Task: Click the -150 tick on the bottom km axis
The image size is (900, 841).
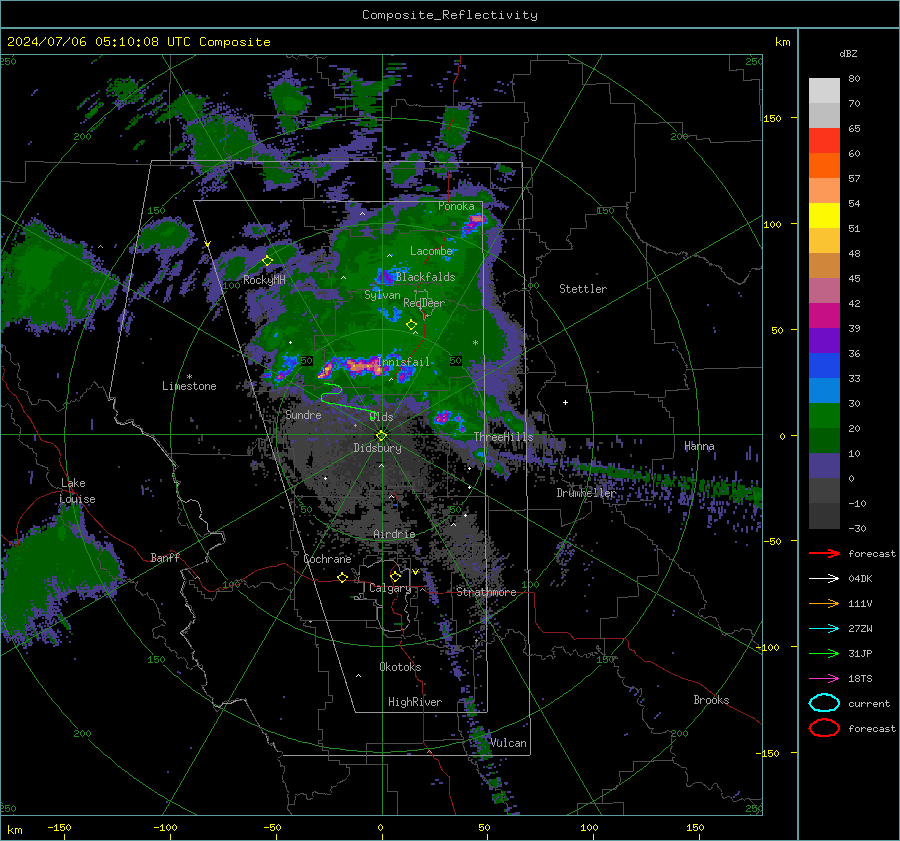Action: 59,827
